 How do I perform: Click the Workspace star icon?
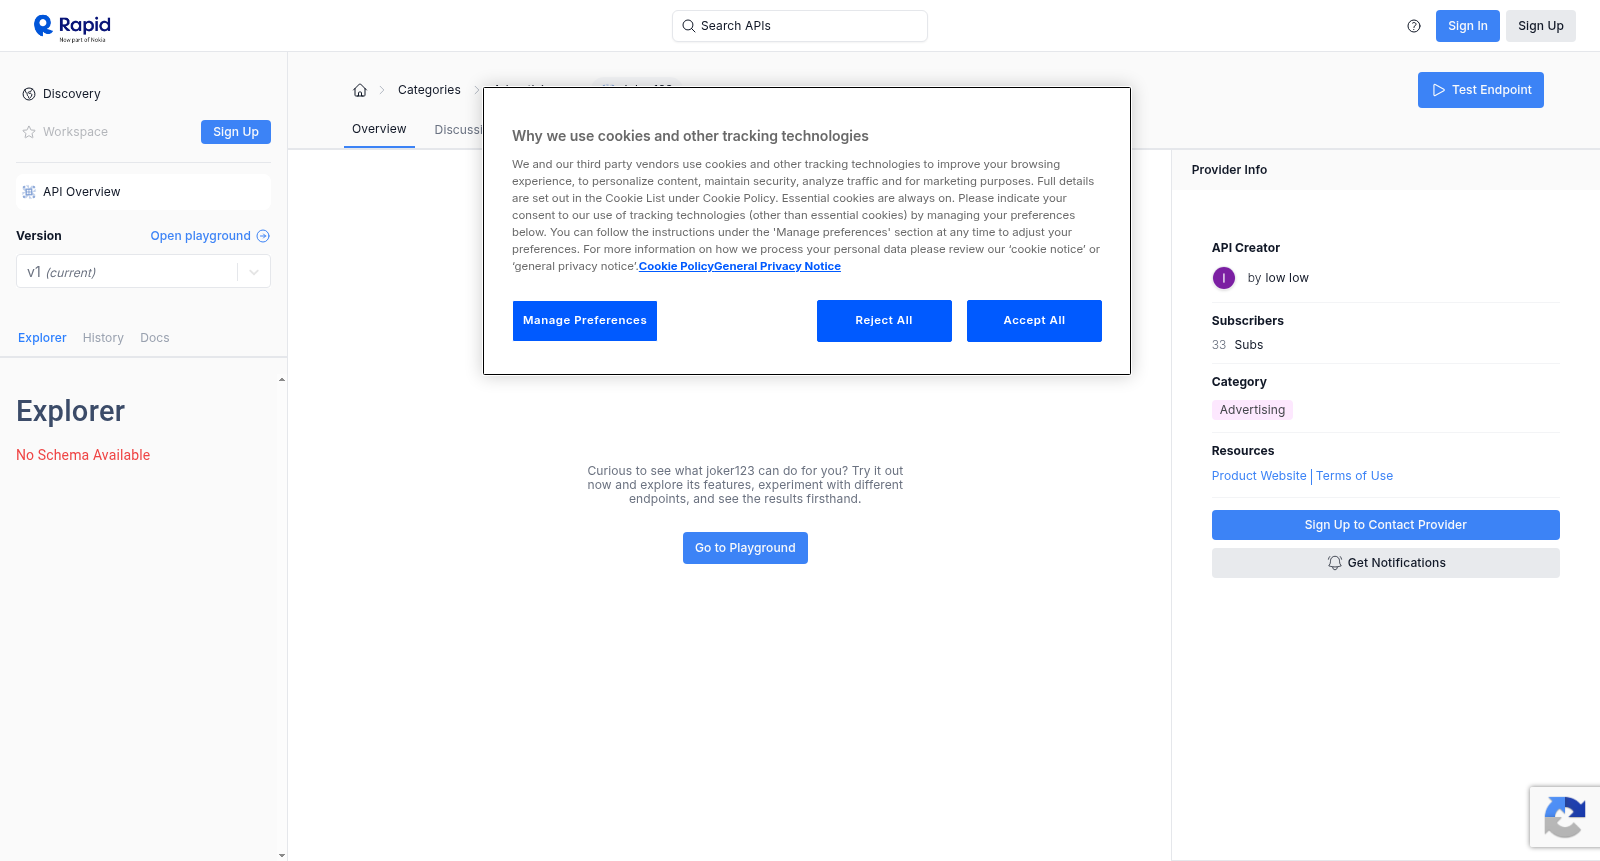29,132
